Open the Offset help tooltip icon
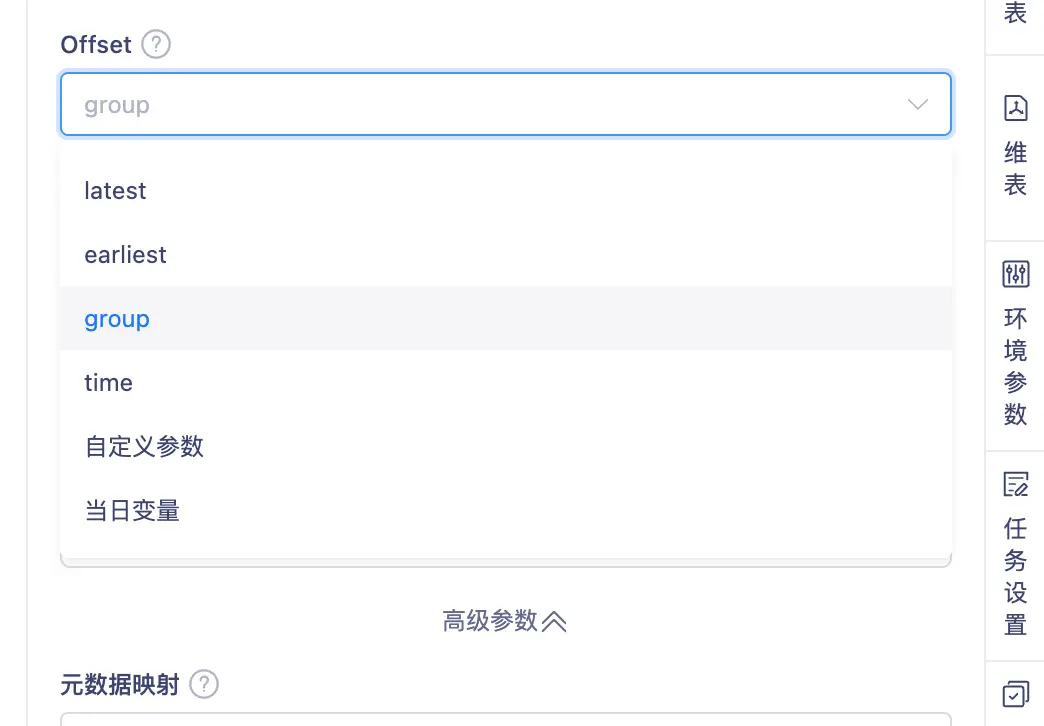Screen dimensions: 1044x726 [156, 44]
